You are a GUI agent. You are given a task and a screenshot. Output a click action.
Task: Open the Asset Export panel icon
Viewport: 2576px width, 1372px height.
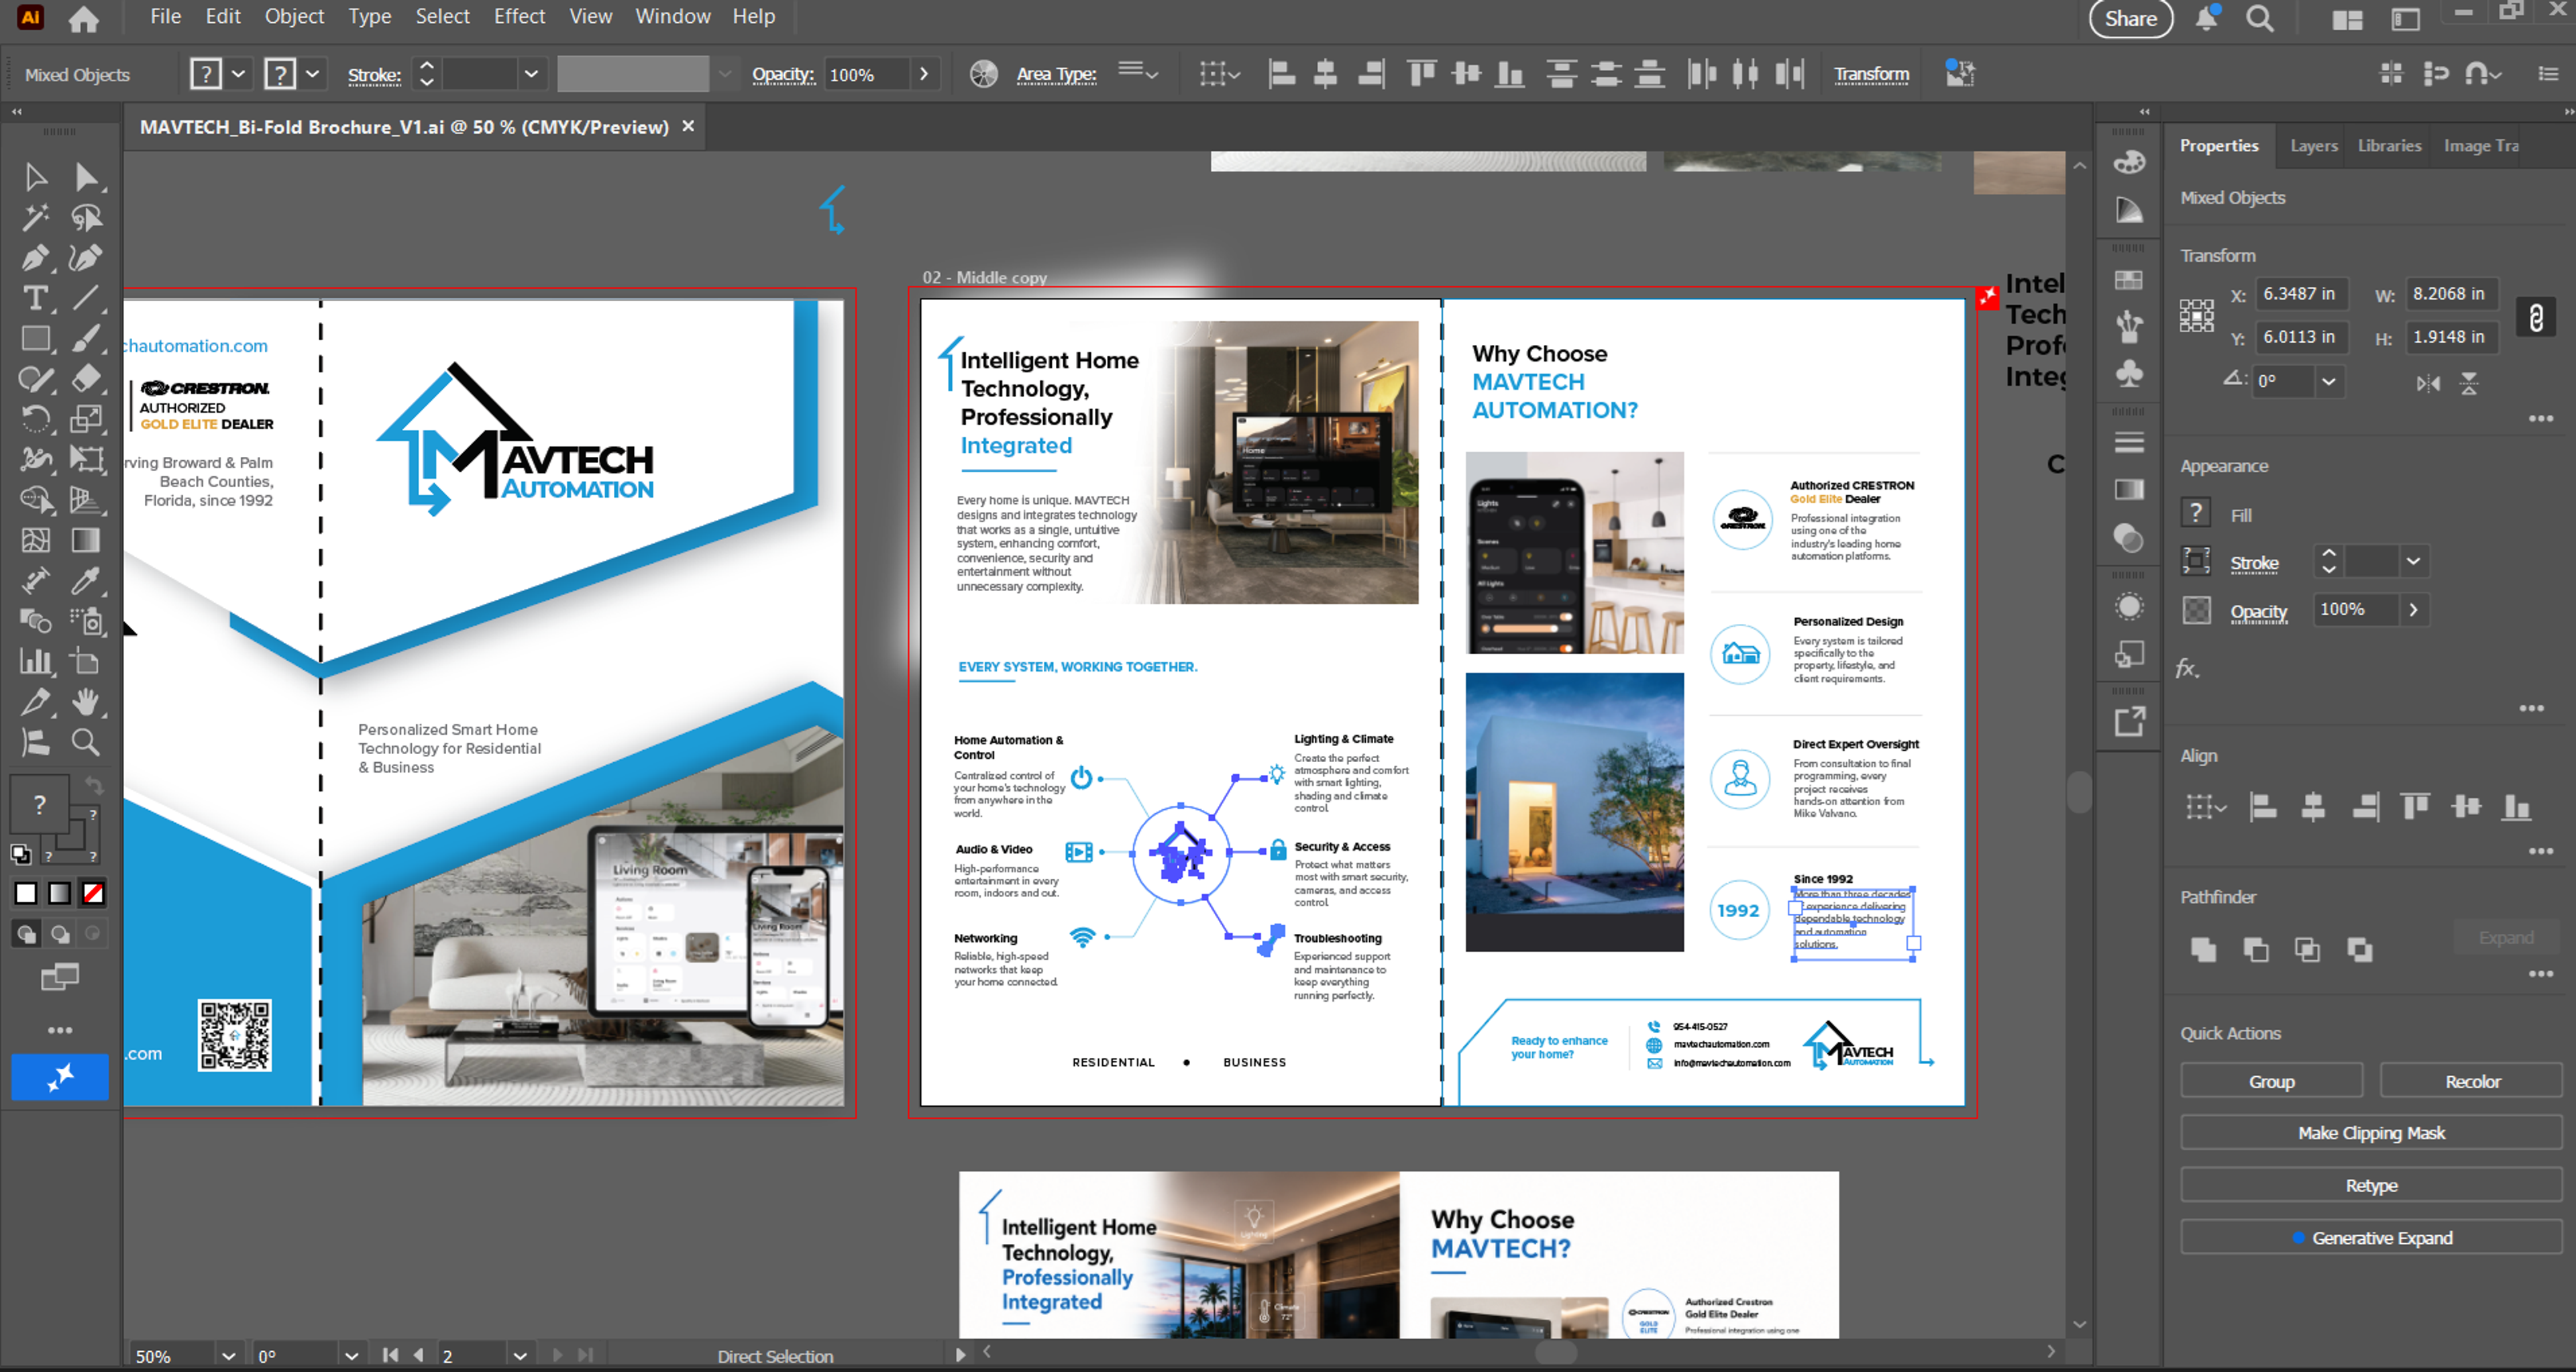point(2129,722)
